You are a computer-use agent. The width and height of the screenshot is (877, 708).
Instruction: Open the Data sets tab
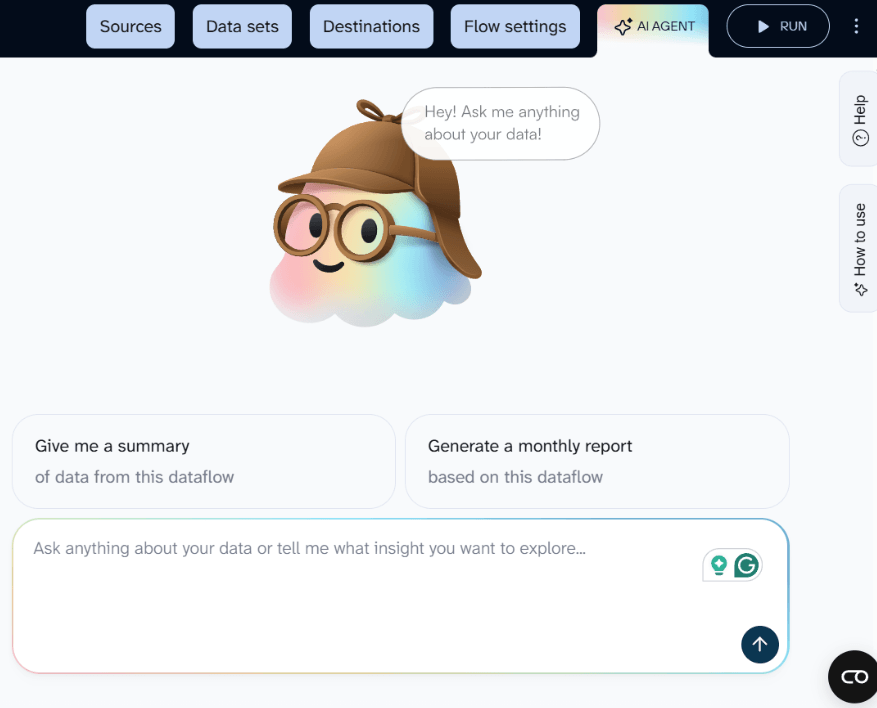(x=241, y=26)
